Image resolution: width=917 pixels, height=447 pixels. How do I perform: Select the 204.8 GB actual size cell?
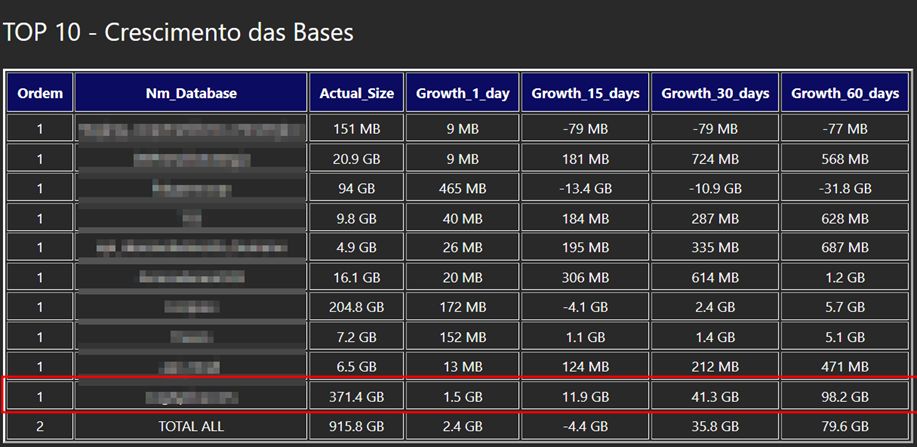[355, 307]
